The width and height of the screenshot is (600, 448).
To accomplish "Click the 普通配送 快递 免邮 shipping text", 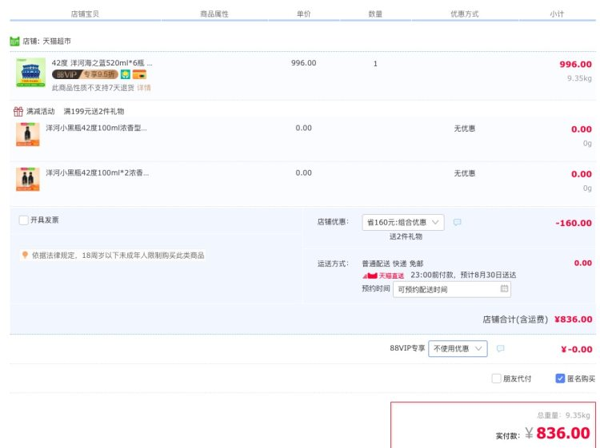I will [393, 264].
